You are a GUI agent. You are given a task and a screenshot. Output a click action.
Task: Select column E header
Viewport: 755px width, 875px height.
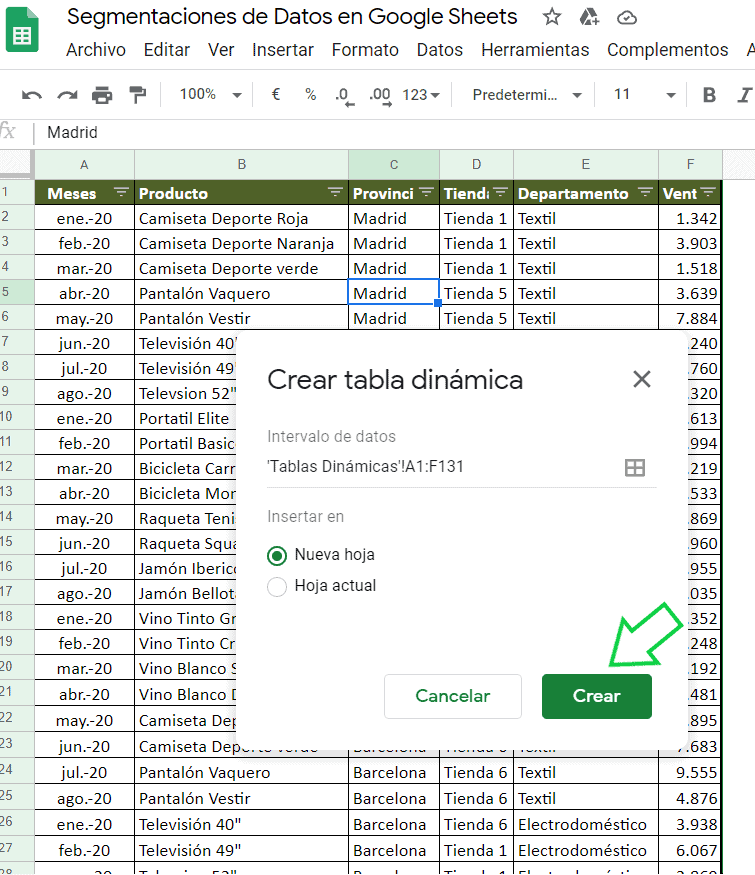586,165
